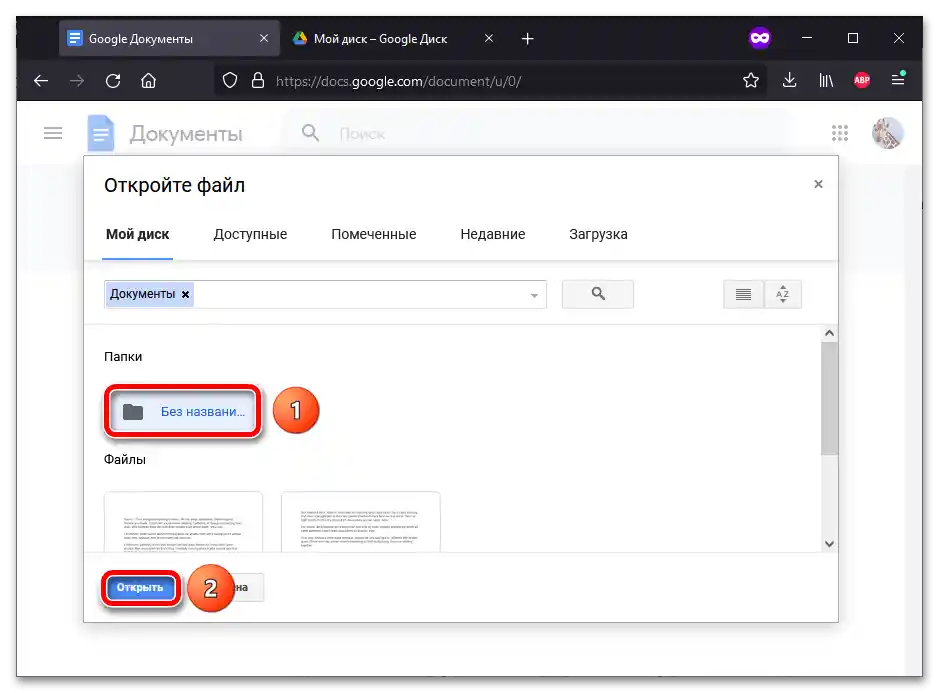Switch to the Недавние tab
The width and height of the screenshot is (939, 693).
pyautogui.click(x=493, y=234)
